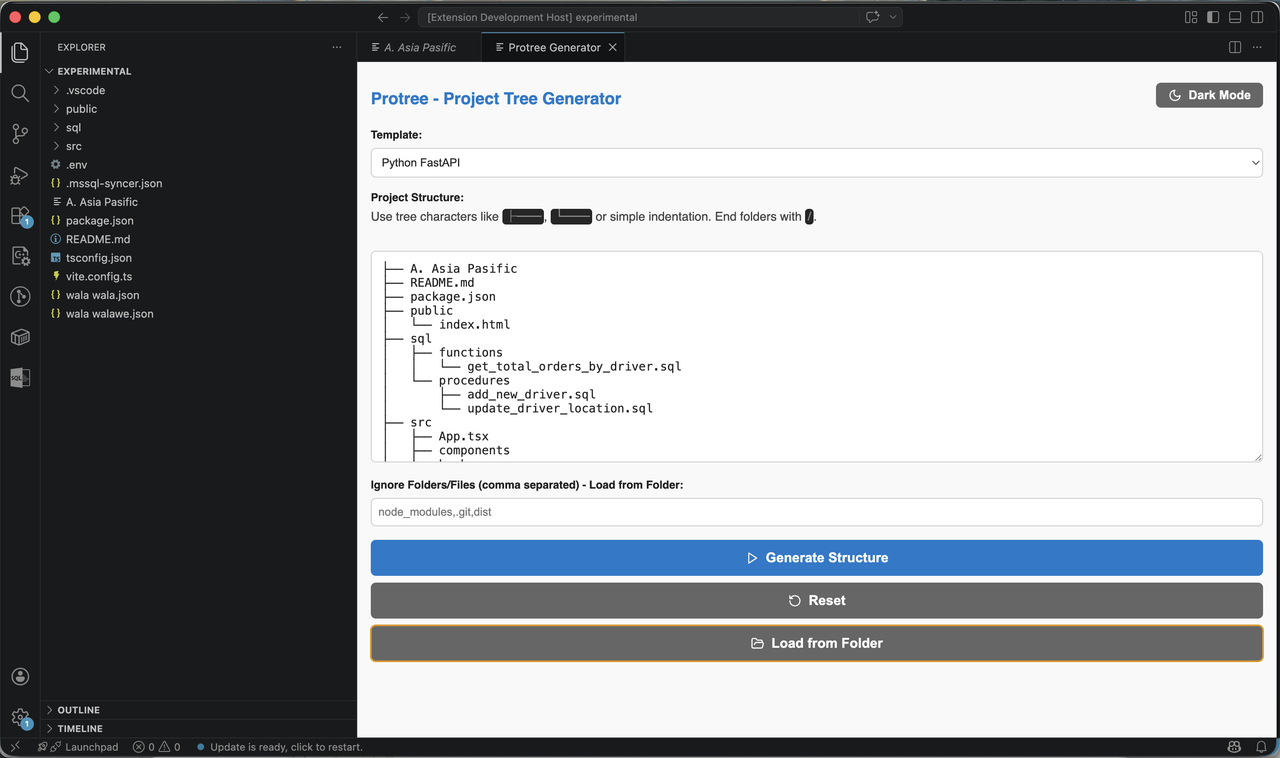
Task: Open the Template dropdown showing Python FastAPI
Action: point(816,162)
